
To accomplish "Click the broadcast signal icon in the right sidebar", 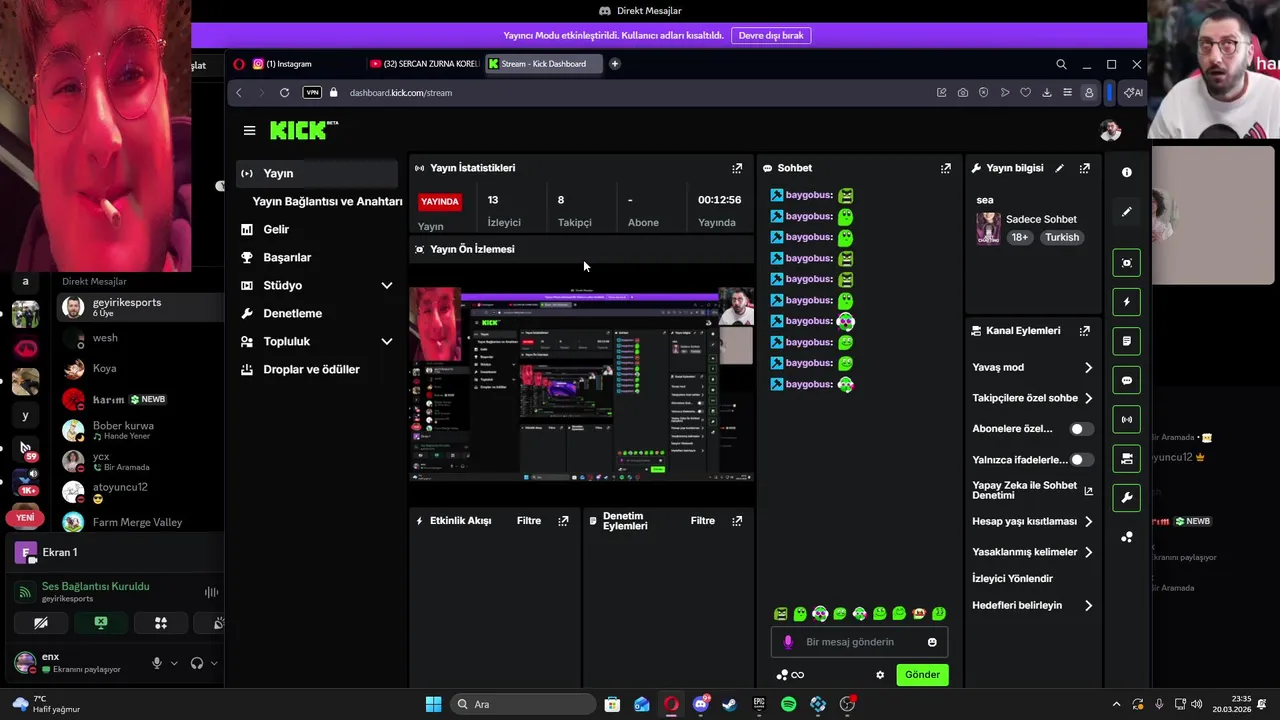I will click(x=1126, y=419).
